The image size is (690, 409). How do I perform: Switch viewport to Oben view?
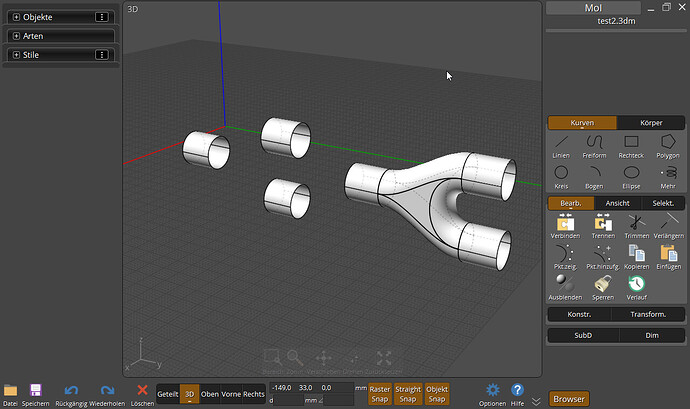pos(210,394)
